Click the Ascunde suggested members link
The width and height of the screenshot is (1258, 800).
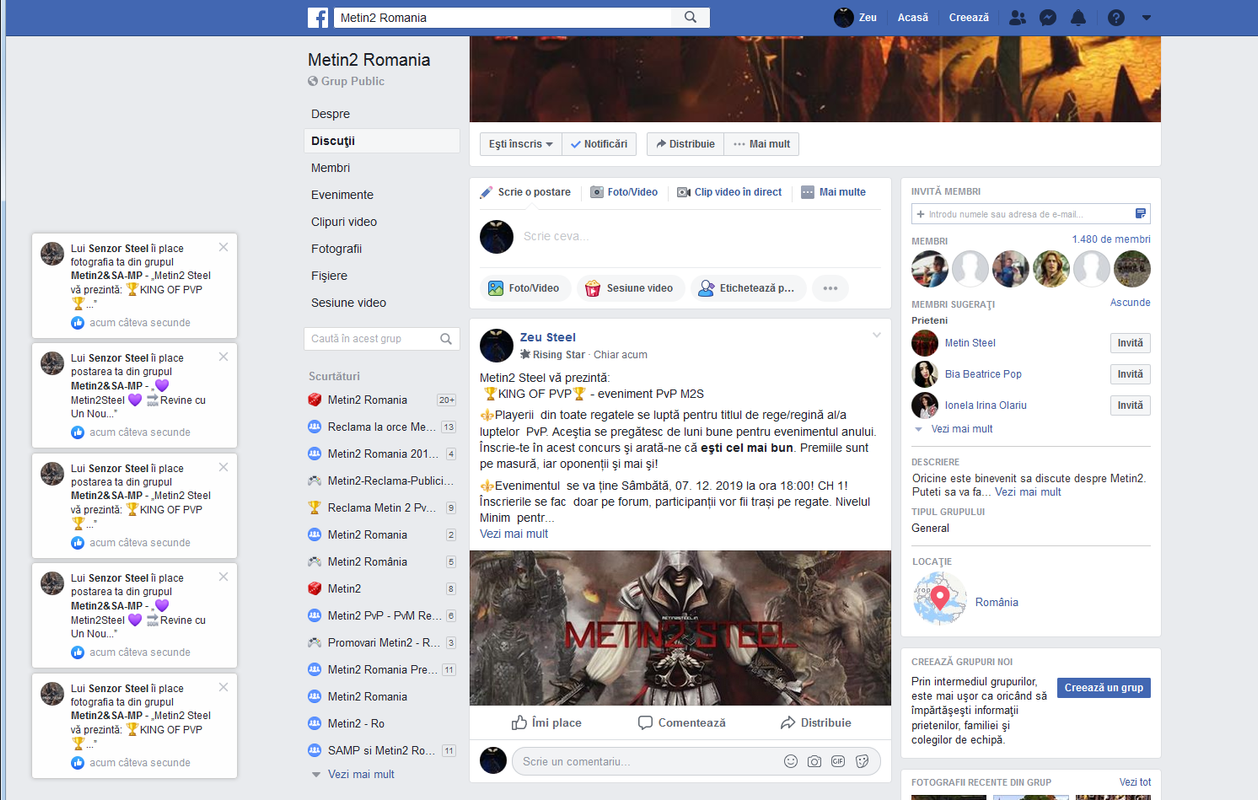pos(1130,302)
